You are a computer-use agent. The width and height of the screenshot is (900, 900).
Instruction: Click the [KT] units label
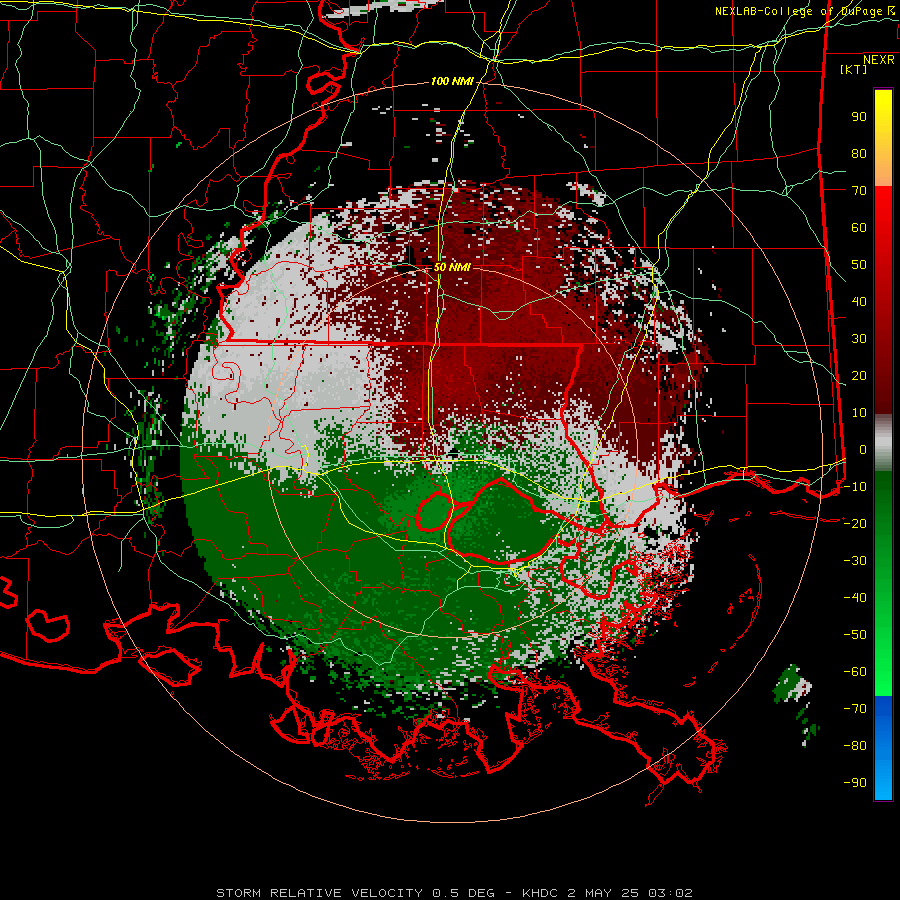[853, 69]
